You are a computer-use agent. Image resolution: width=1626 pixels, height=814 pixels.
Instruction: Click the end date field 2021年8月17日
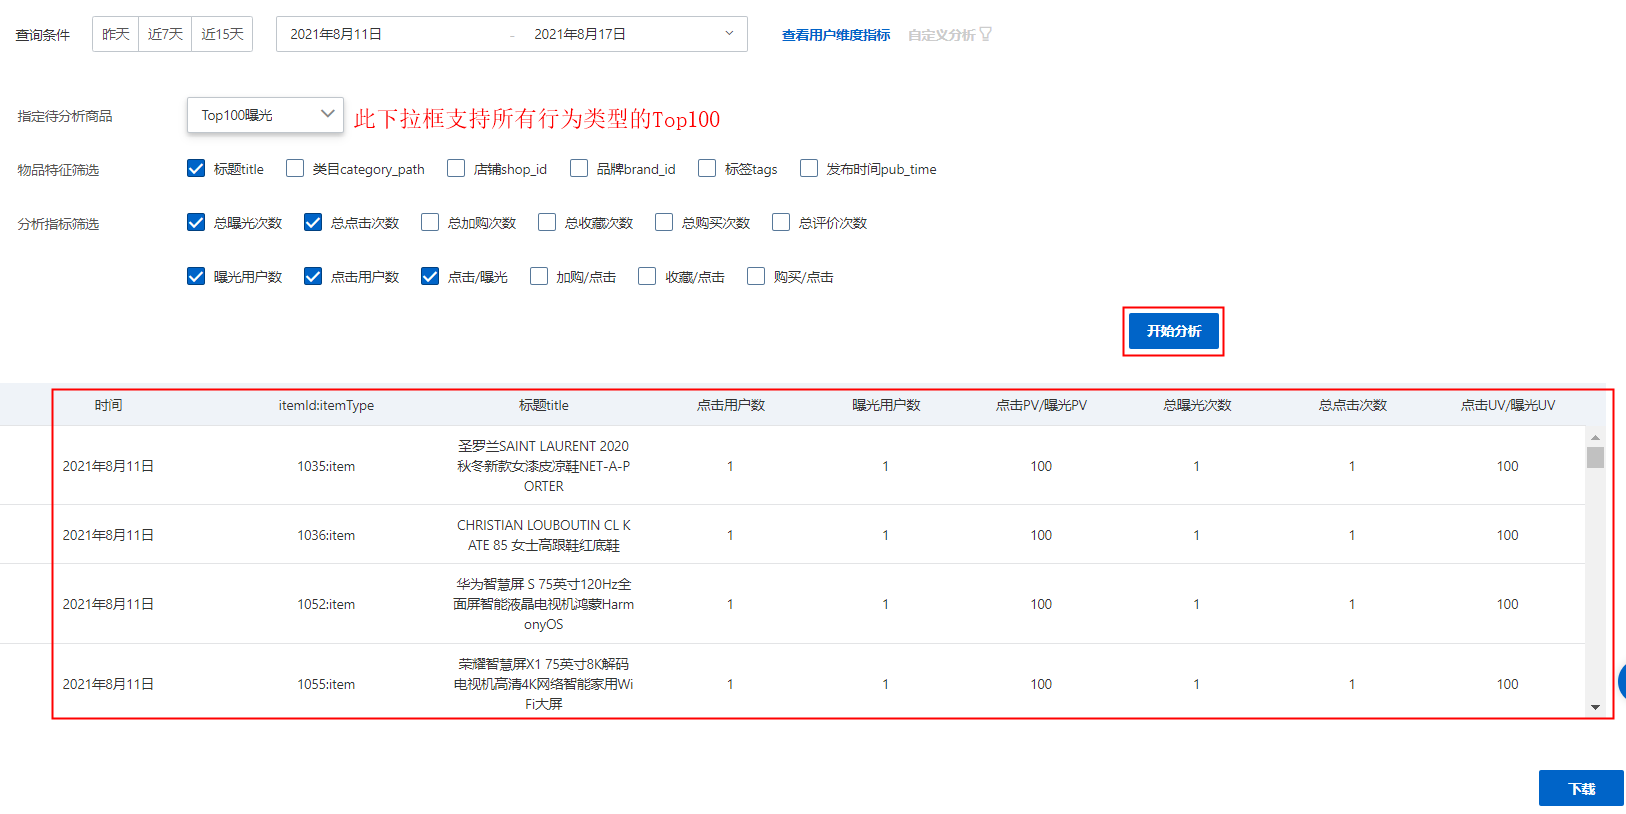tap(580, 34)
